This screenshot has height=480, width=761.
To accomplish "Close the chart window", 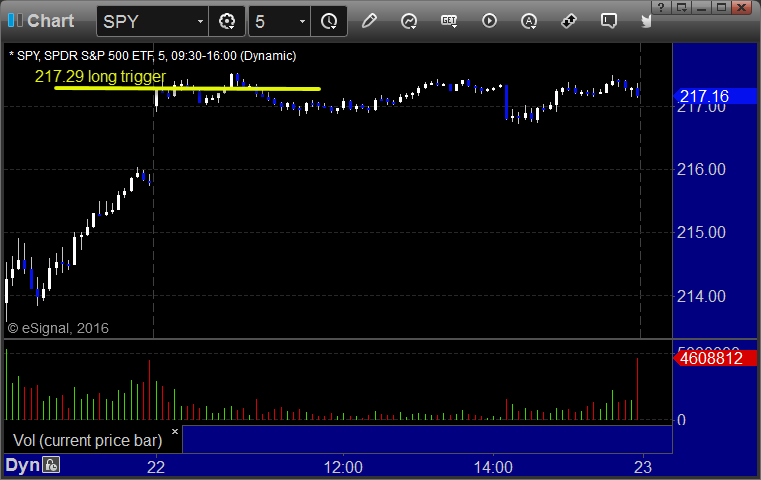I will [742, 7].
